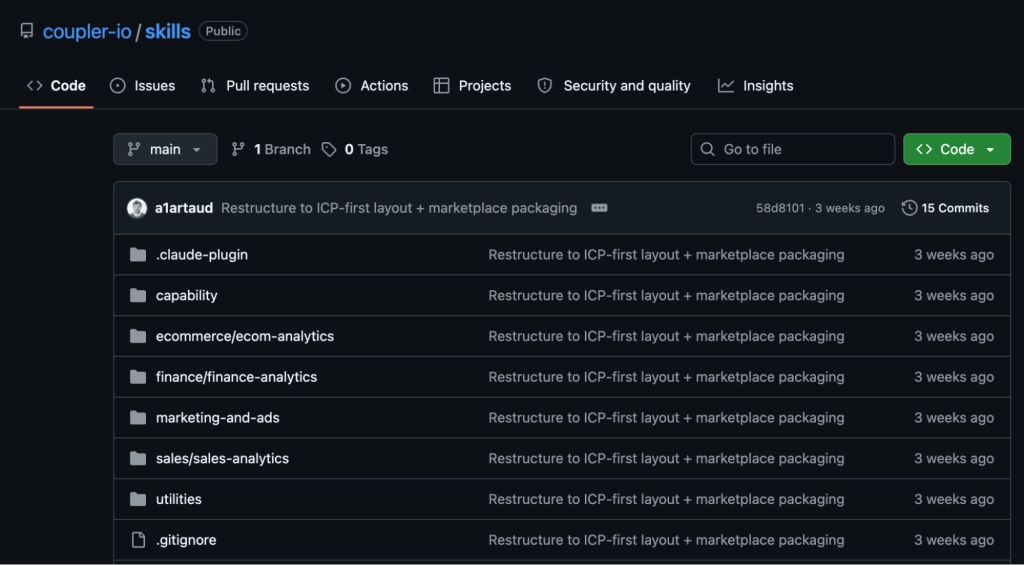Open commit message in the sales/sales-analytics row
The height and width of the screenshot is (565, 1024).
coord(666,459)
